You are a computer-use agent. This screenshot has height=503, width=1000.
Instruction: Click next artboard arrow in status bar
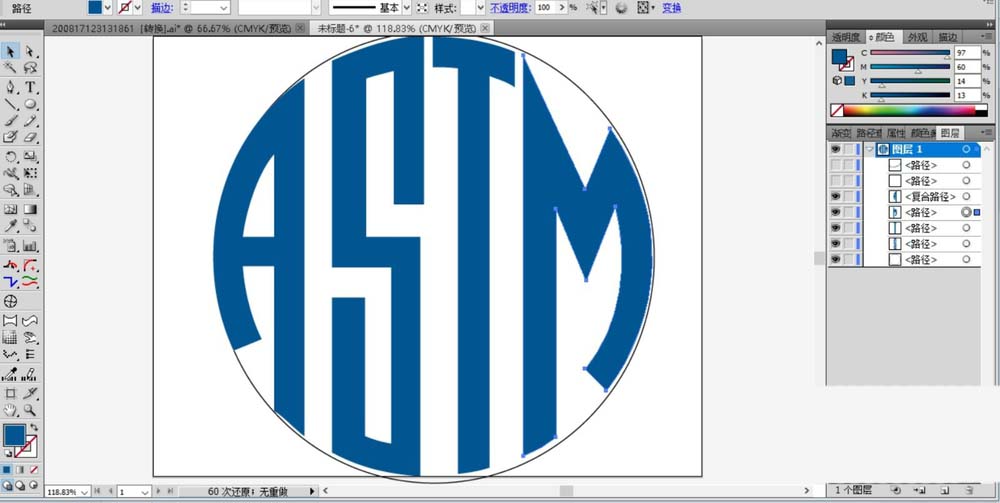[159, 492]
